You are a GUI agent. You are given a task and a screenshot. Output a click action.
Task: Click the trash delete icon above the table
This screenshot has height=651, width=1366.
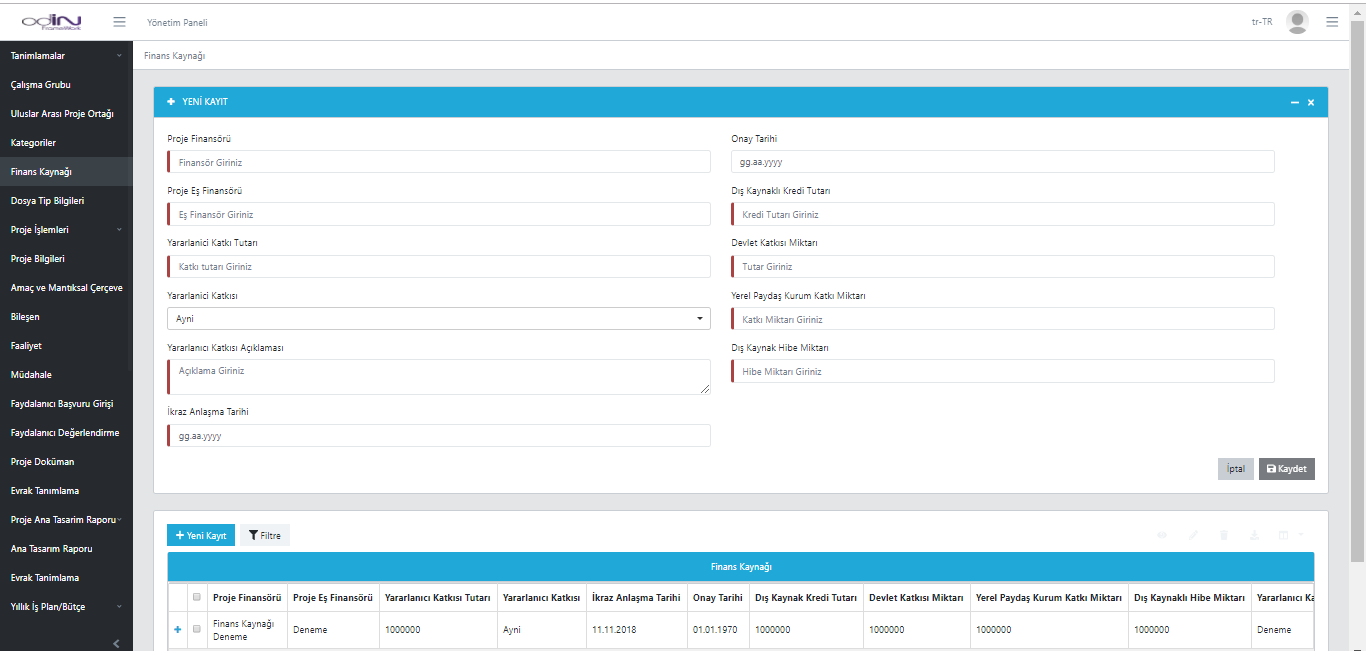click(1224, 535)
